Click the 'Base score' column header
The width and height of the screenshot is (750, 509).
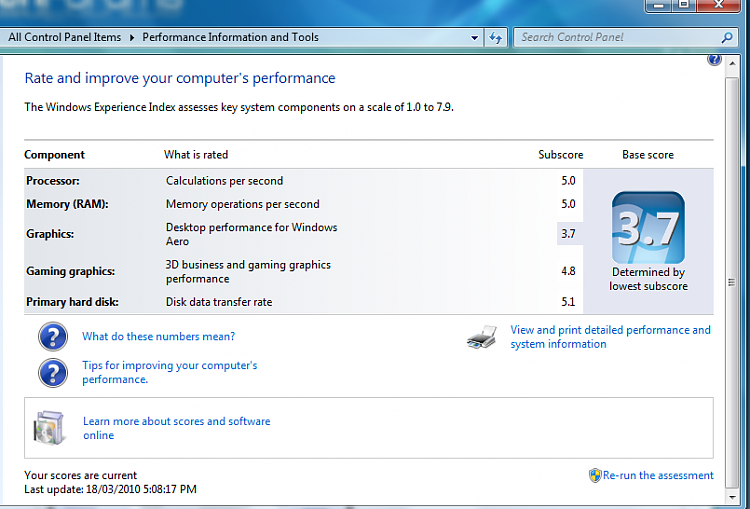[x=648, y=155]
